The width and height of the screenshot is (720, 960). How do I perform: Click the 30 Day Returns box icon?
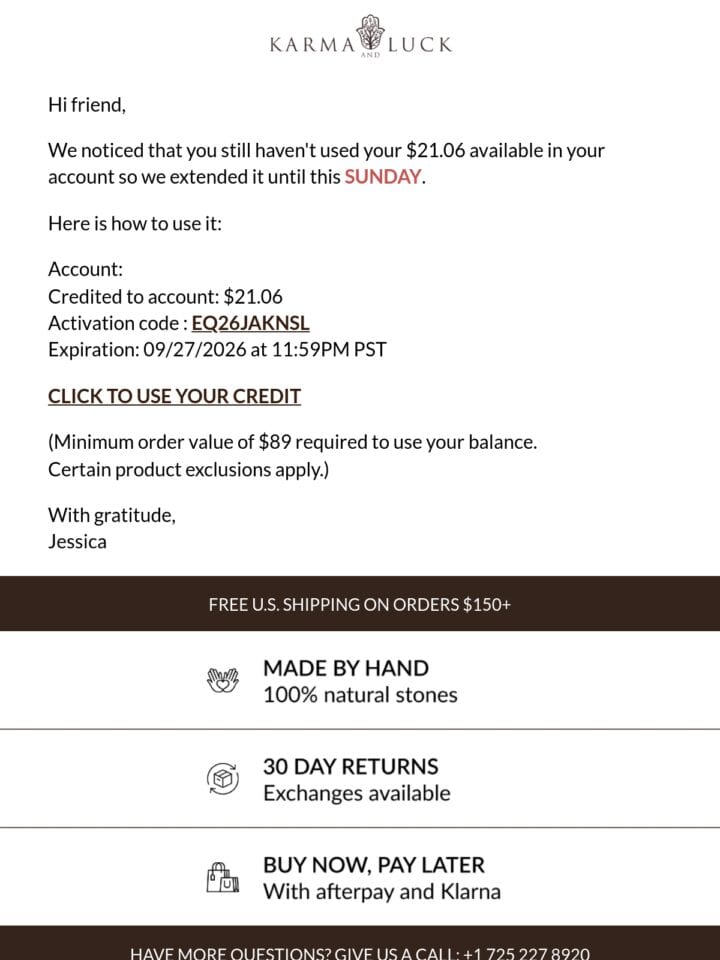point(222,779)
